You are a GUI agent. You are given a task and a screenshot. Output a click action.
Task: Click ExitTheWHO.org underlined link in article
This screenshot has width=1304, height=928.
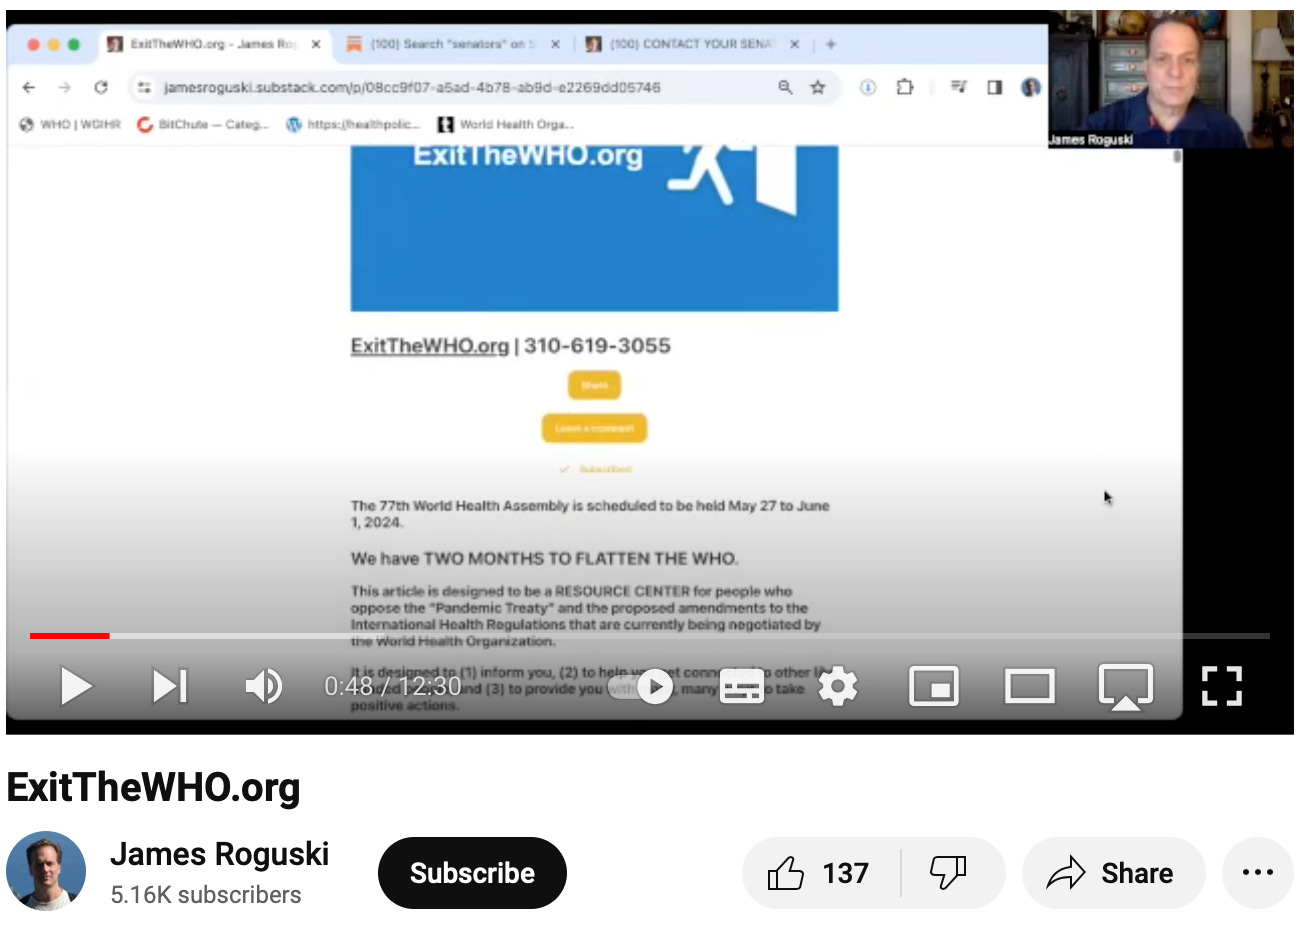(430, 346)
